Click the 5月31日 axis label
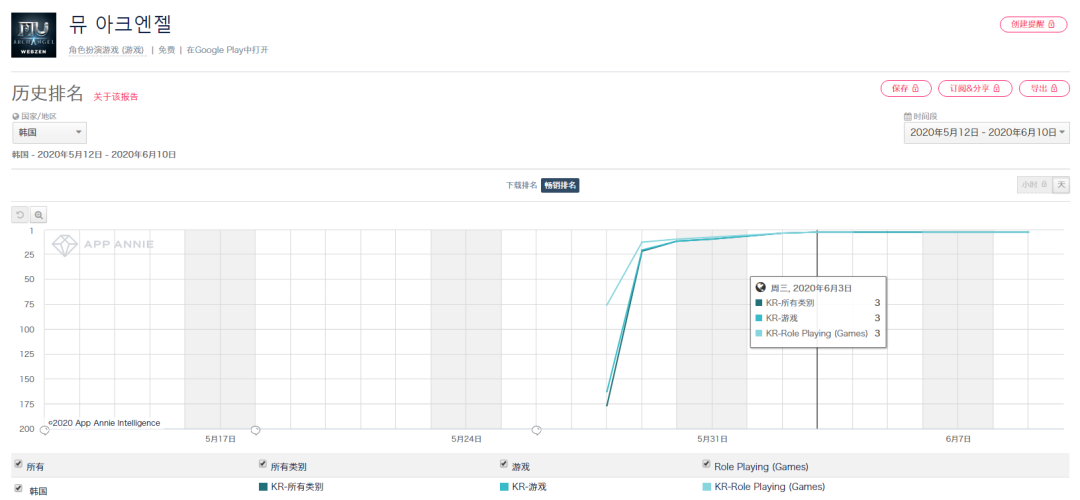Viewport: 1080px width, 500px height. [713, 439]
